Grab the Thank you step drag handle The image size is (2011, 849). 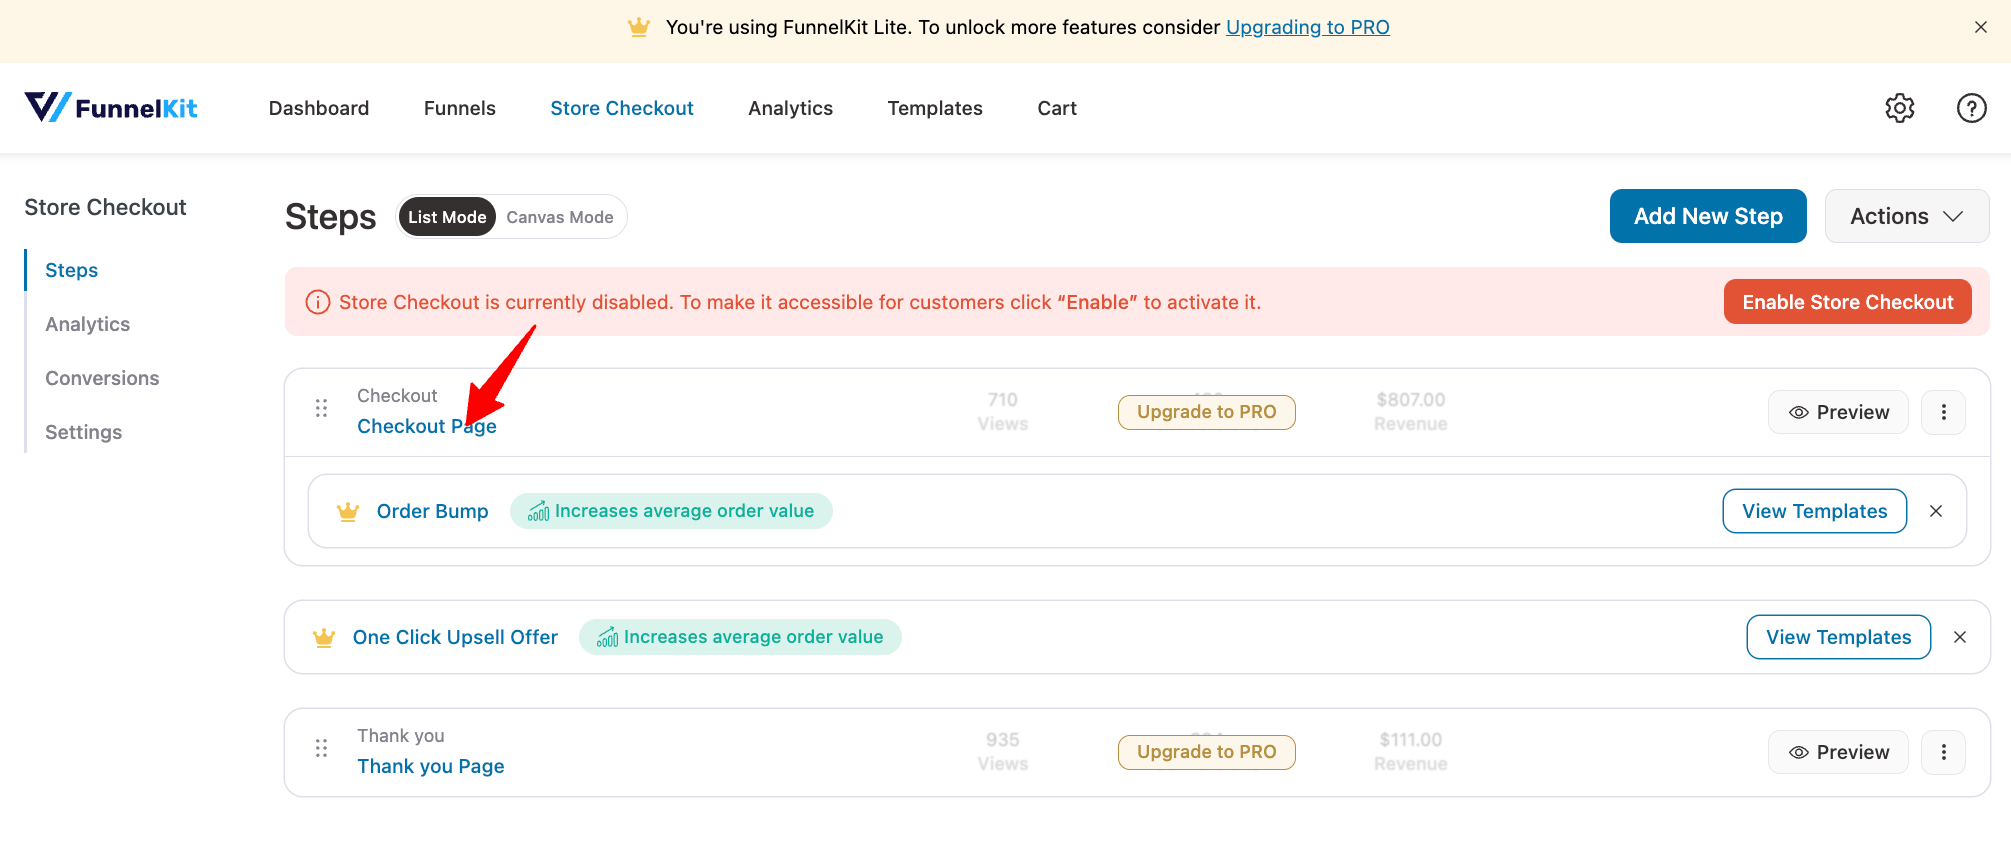pyautogui.click(x=321, y=748)
